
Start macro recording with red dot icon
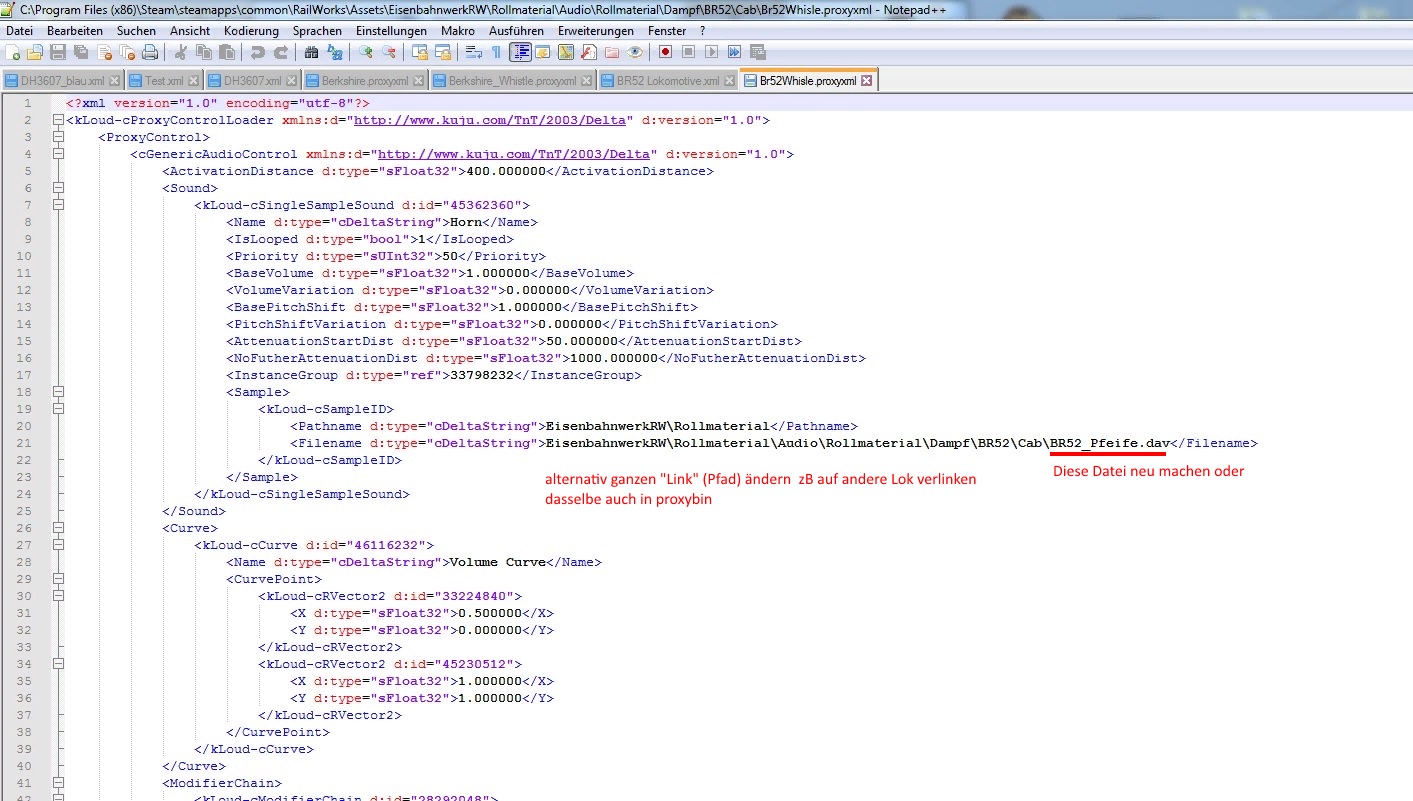coord(664,52)
